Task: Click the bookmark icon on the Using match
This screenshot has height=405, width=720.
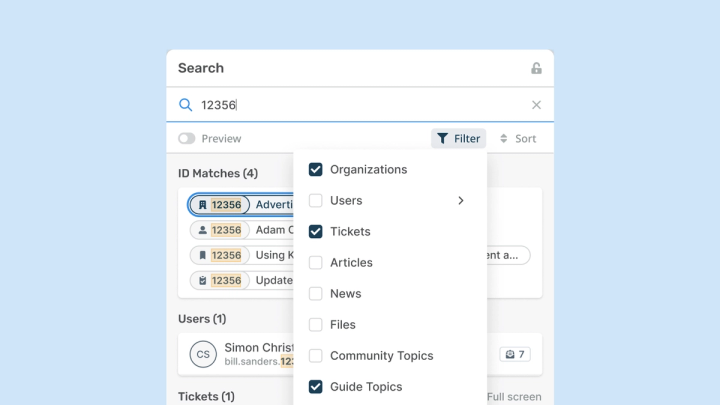Action: pos(202,255)
